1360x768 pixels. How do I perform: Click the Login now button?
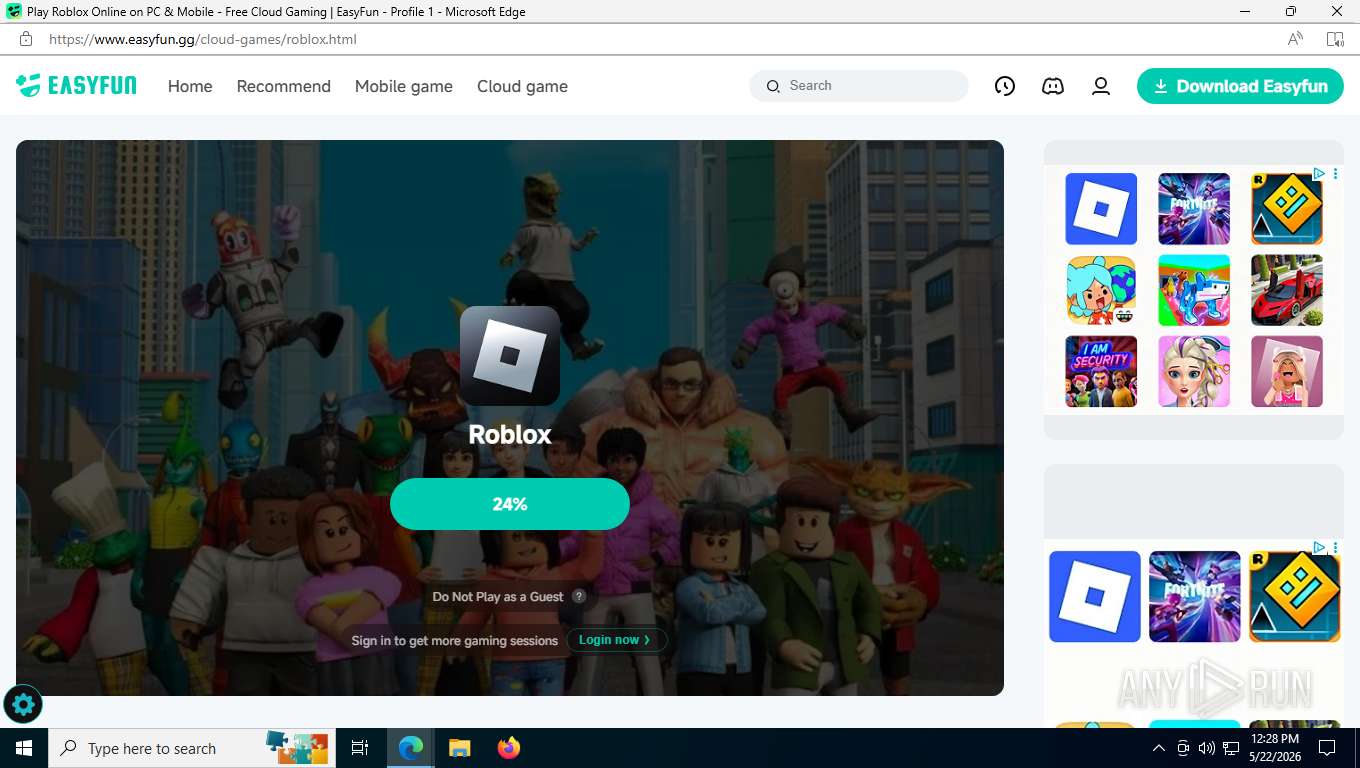pos(616,640)
